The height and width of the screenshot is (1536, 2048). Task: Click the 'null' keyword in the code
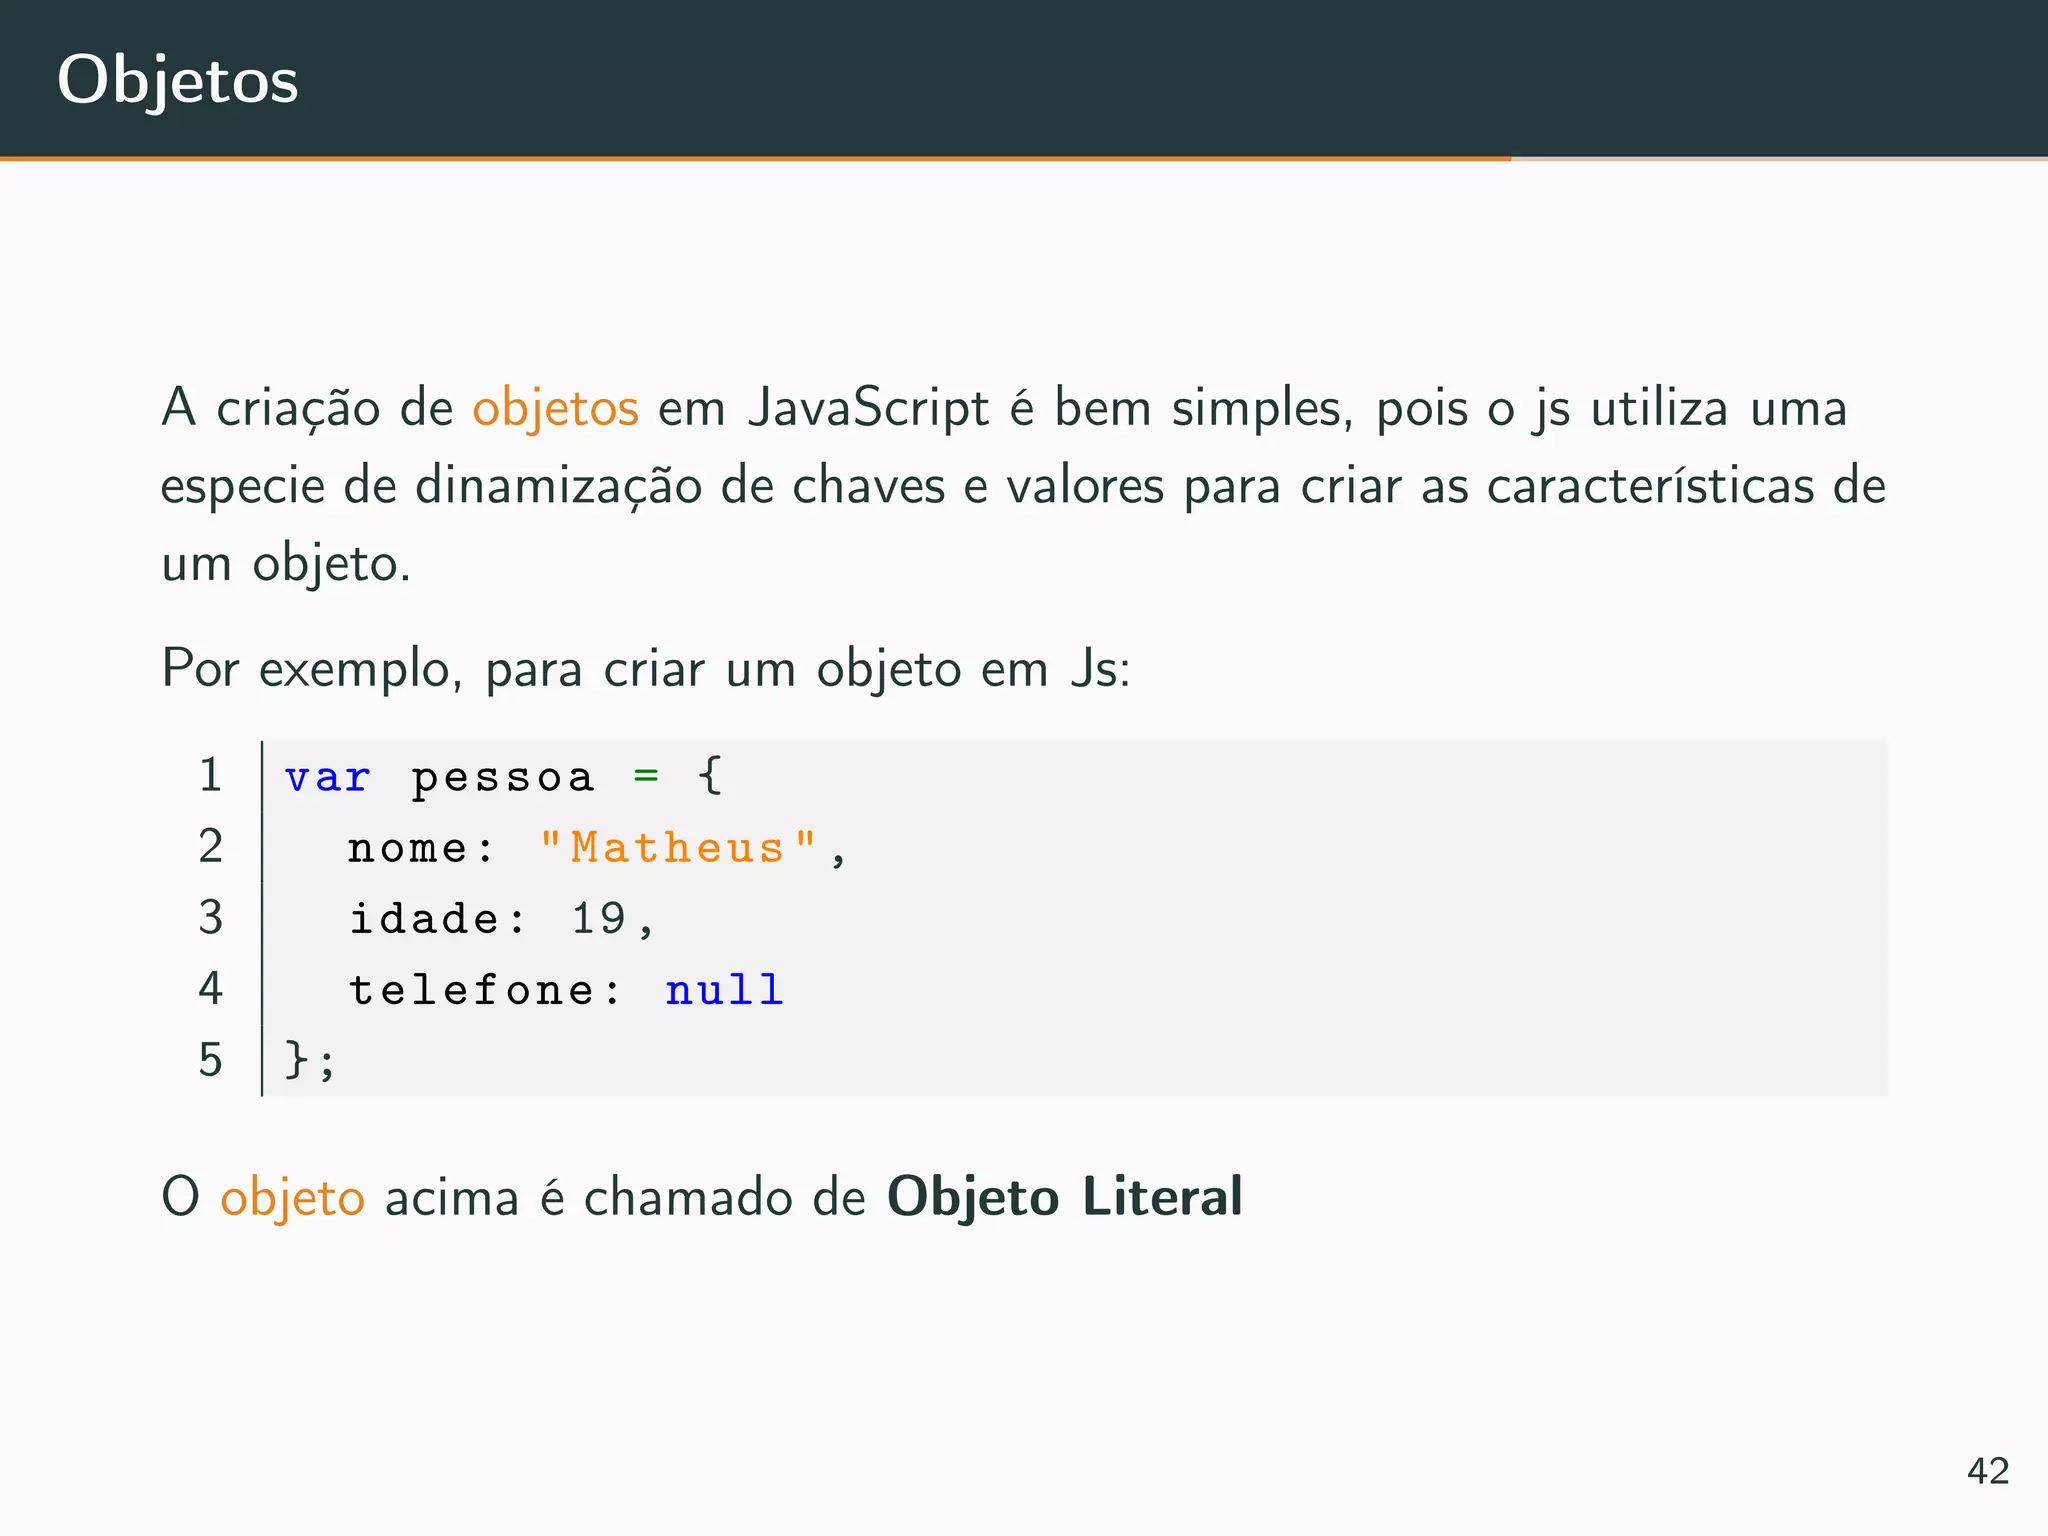[725, 989]
